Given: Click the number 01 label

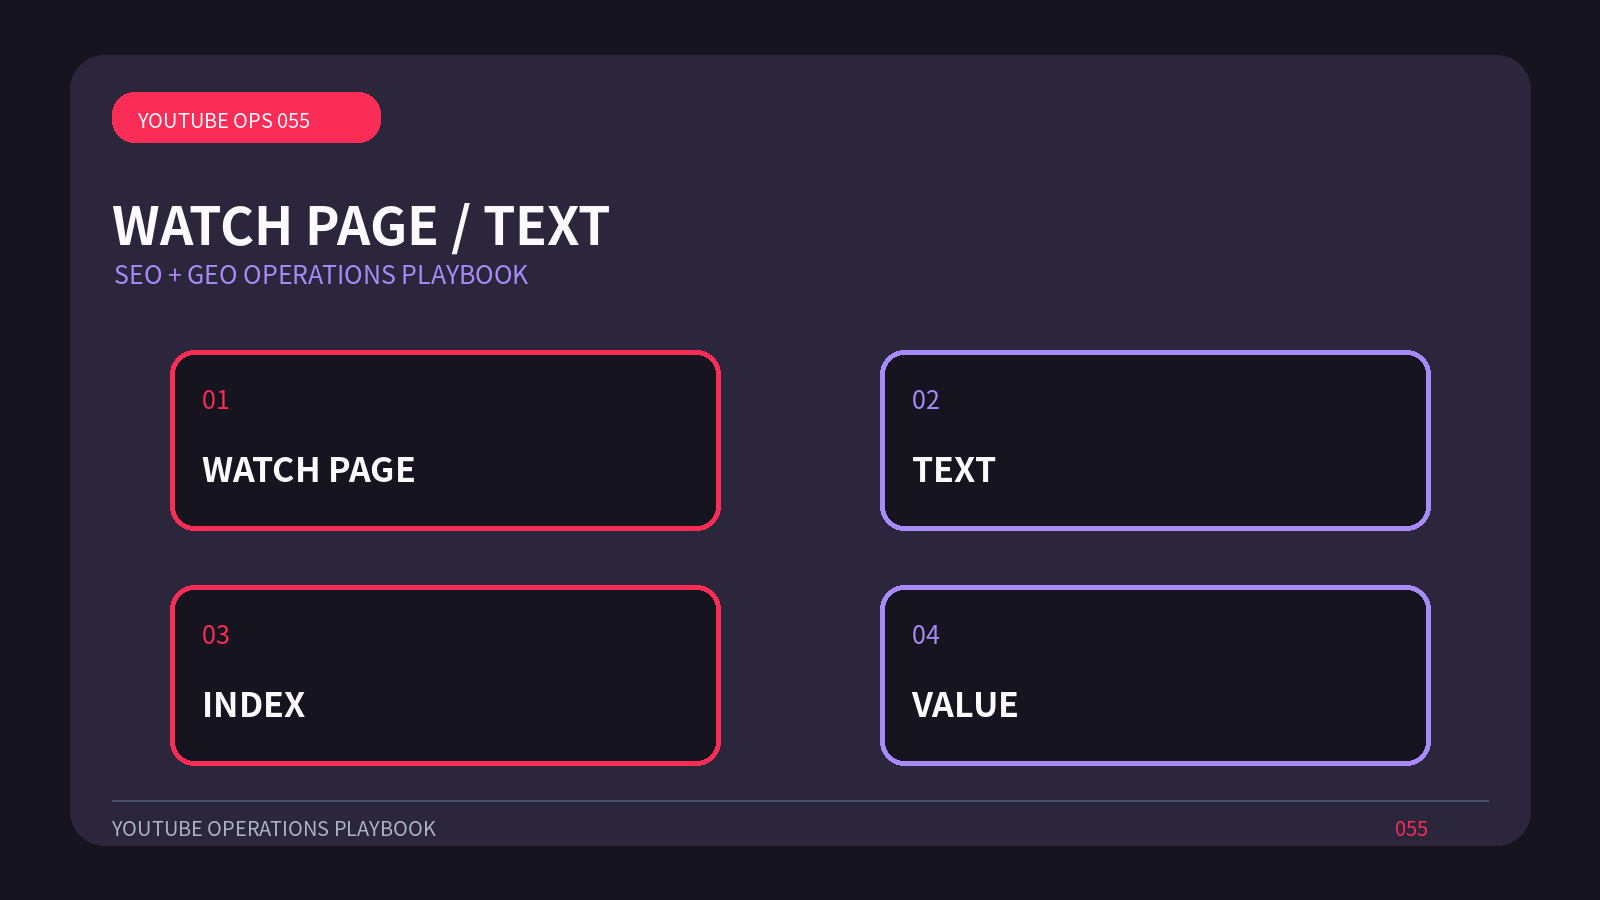Looking at the screenshot, I should [x=216, y=400].
